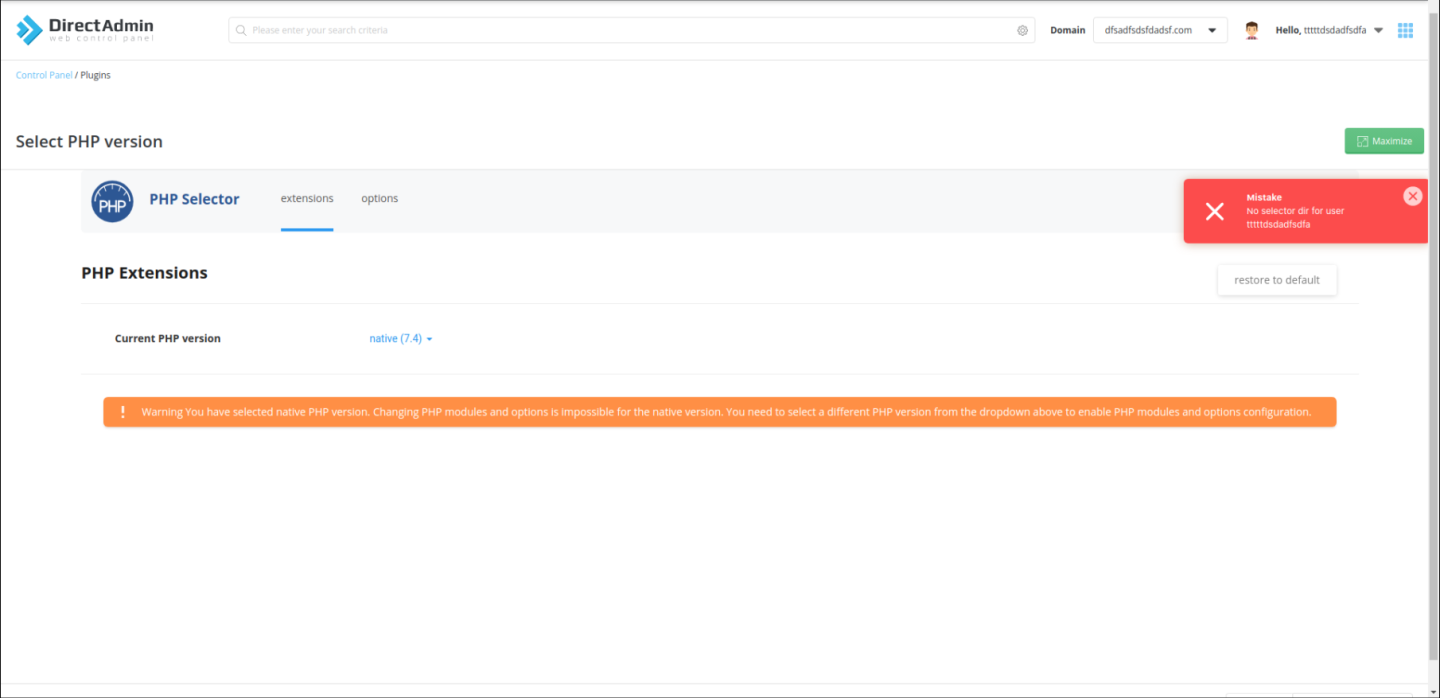Click the PHP Selector title text
The width and height of the screenshot is (1440, 698).
click(194, 199)
